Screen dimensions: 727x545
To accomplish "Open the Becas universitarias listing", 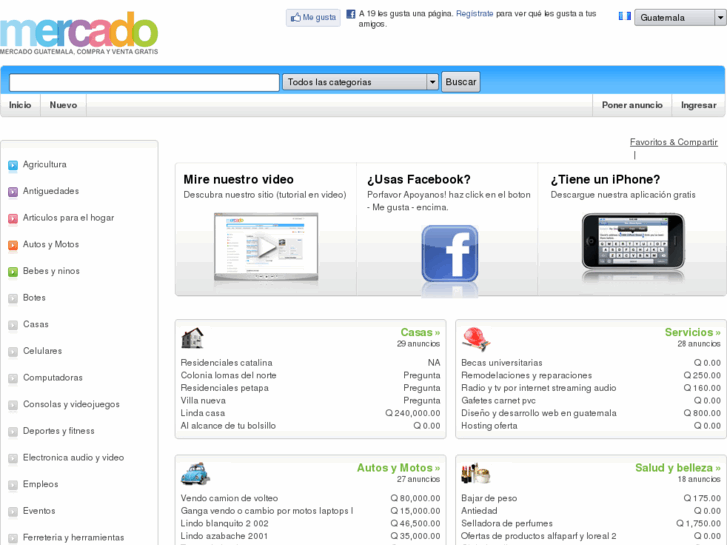I will point(502,363).
